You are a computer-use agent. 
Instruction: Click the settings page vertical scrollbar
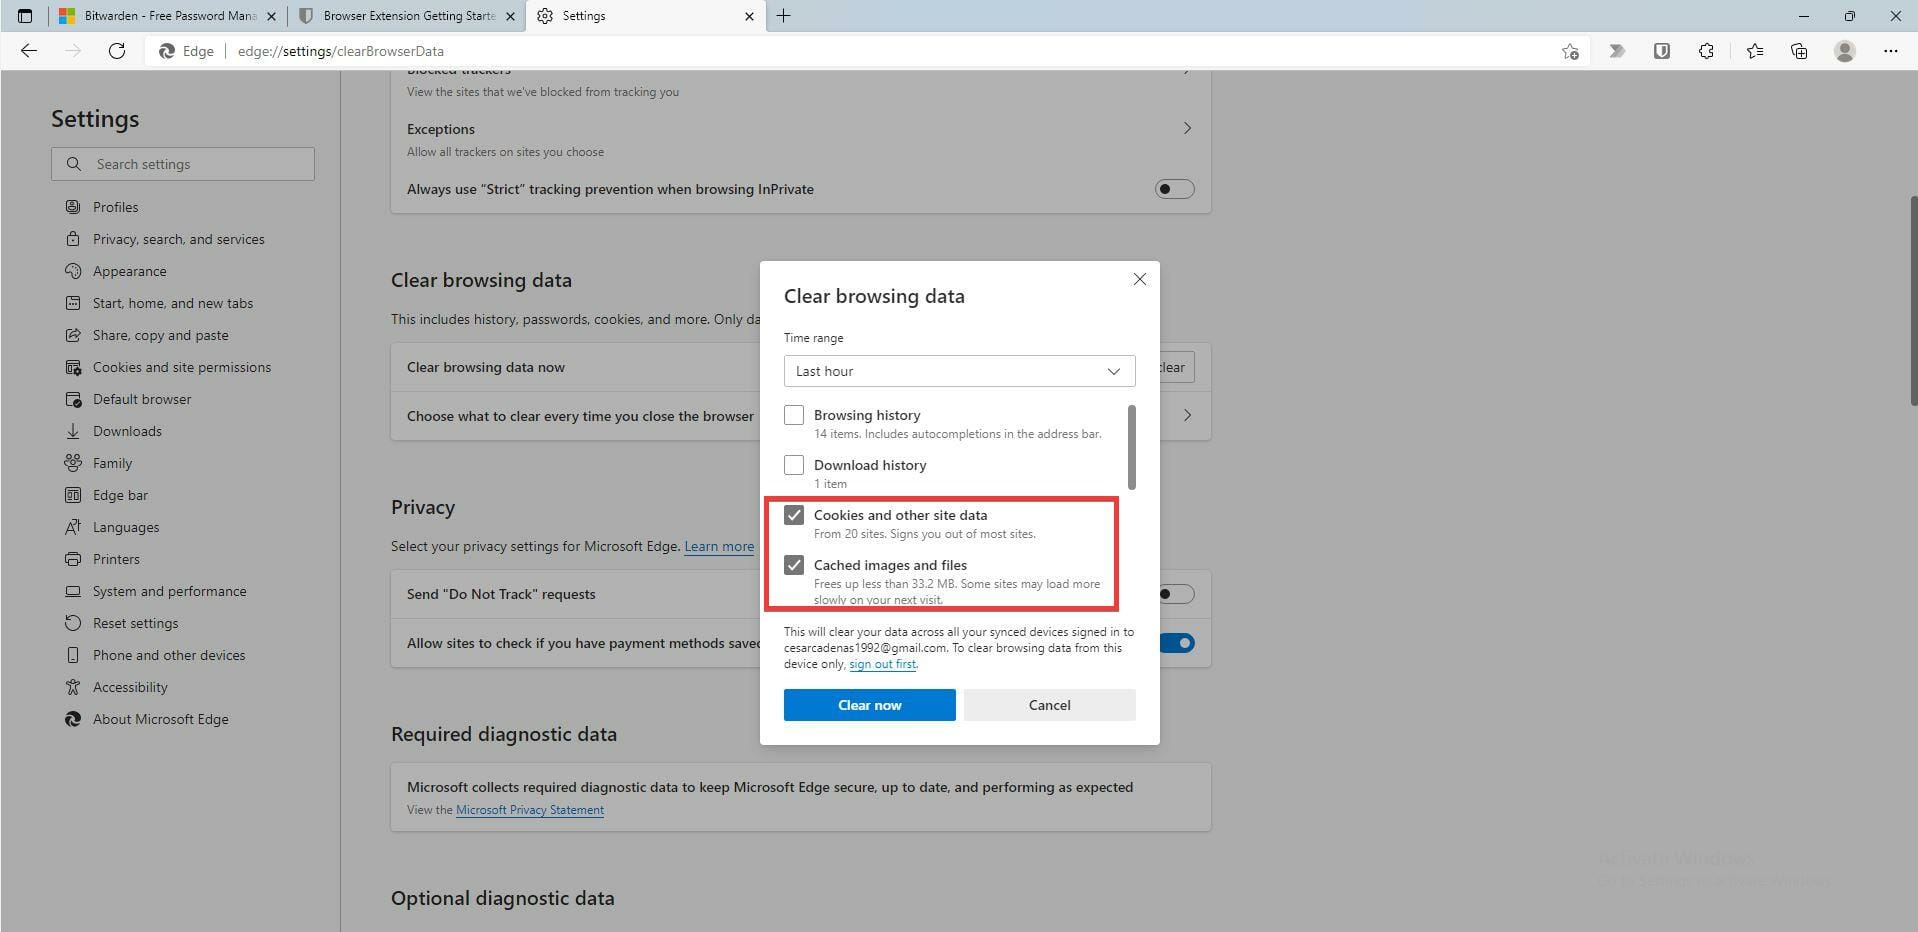coord(1913,300)
